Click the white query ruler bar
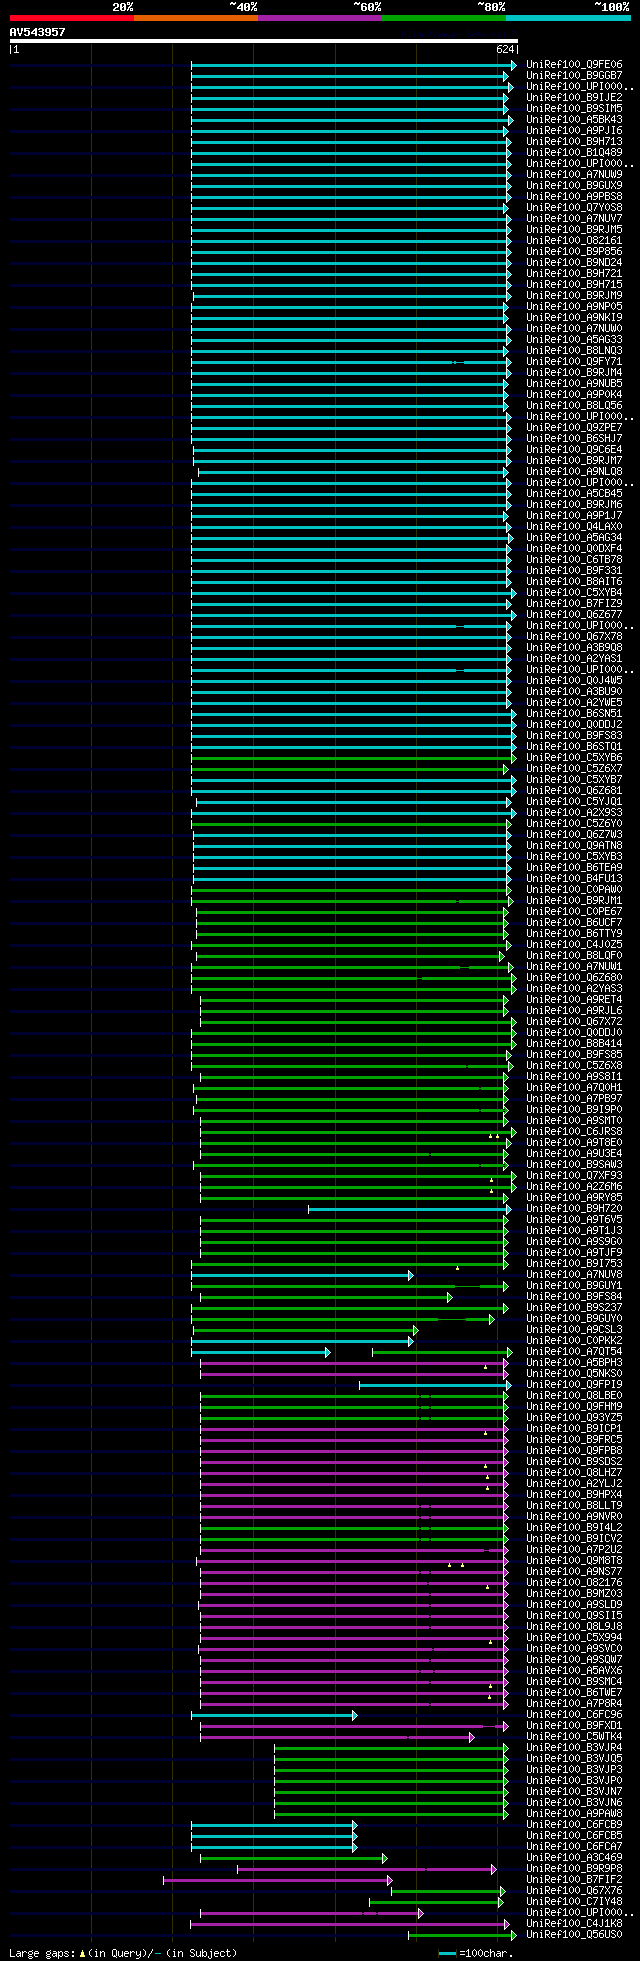The width and height of the screenshot is (640, 1961). pos(263,41)
